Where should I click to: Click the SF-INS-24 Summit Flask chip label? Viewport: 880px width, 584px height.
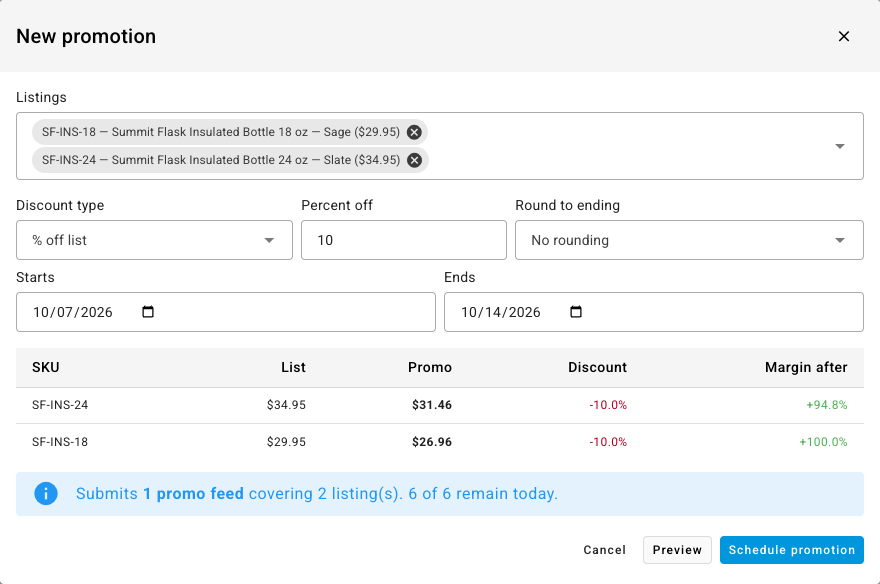click(221, 160)
